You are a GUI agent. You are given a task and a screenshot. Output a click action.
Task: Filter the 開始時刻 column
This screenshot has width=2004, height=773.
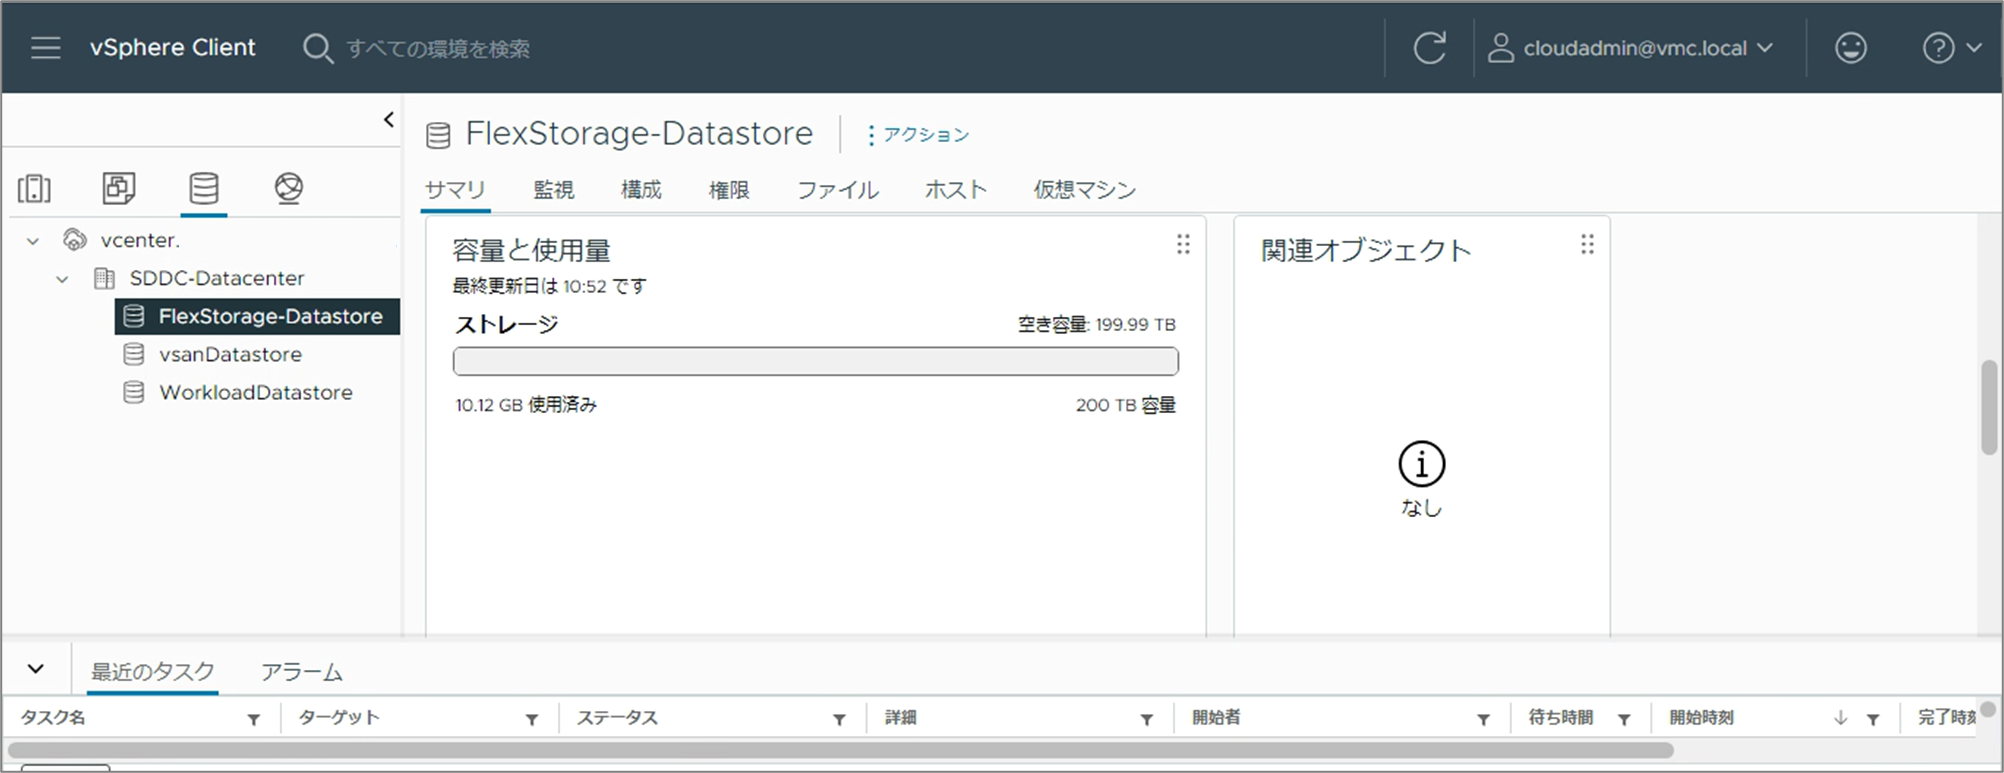pyautogui.click(x=1873, y=719)
